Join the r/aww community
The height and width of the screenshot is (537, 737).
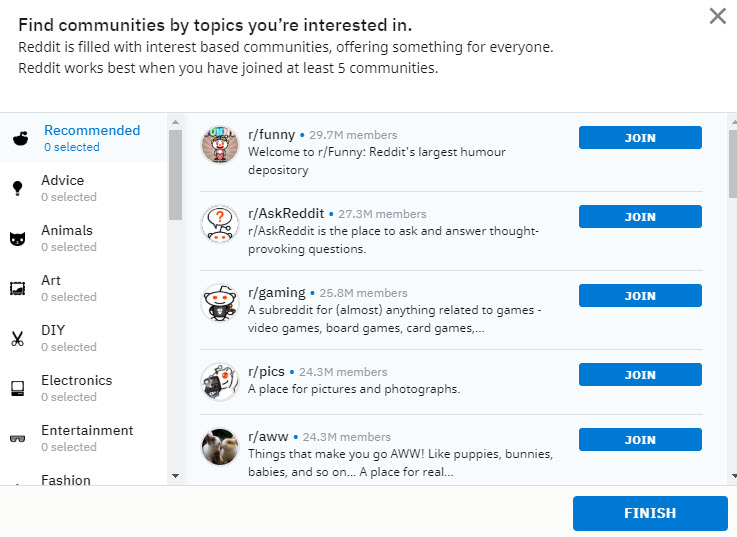(640, 440)
